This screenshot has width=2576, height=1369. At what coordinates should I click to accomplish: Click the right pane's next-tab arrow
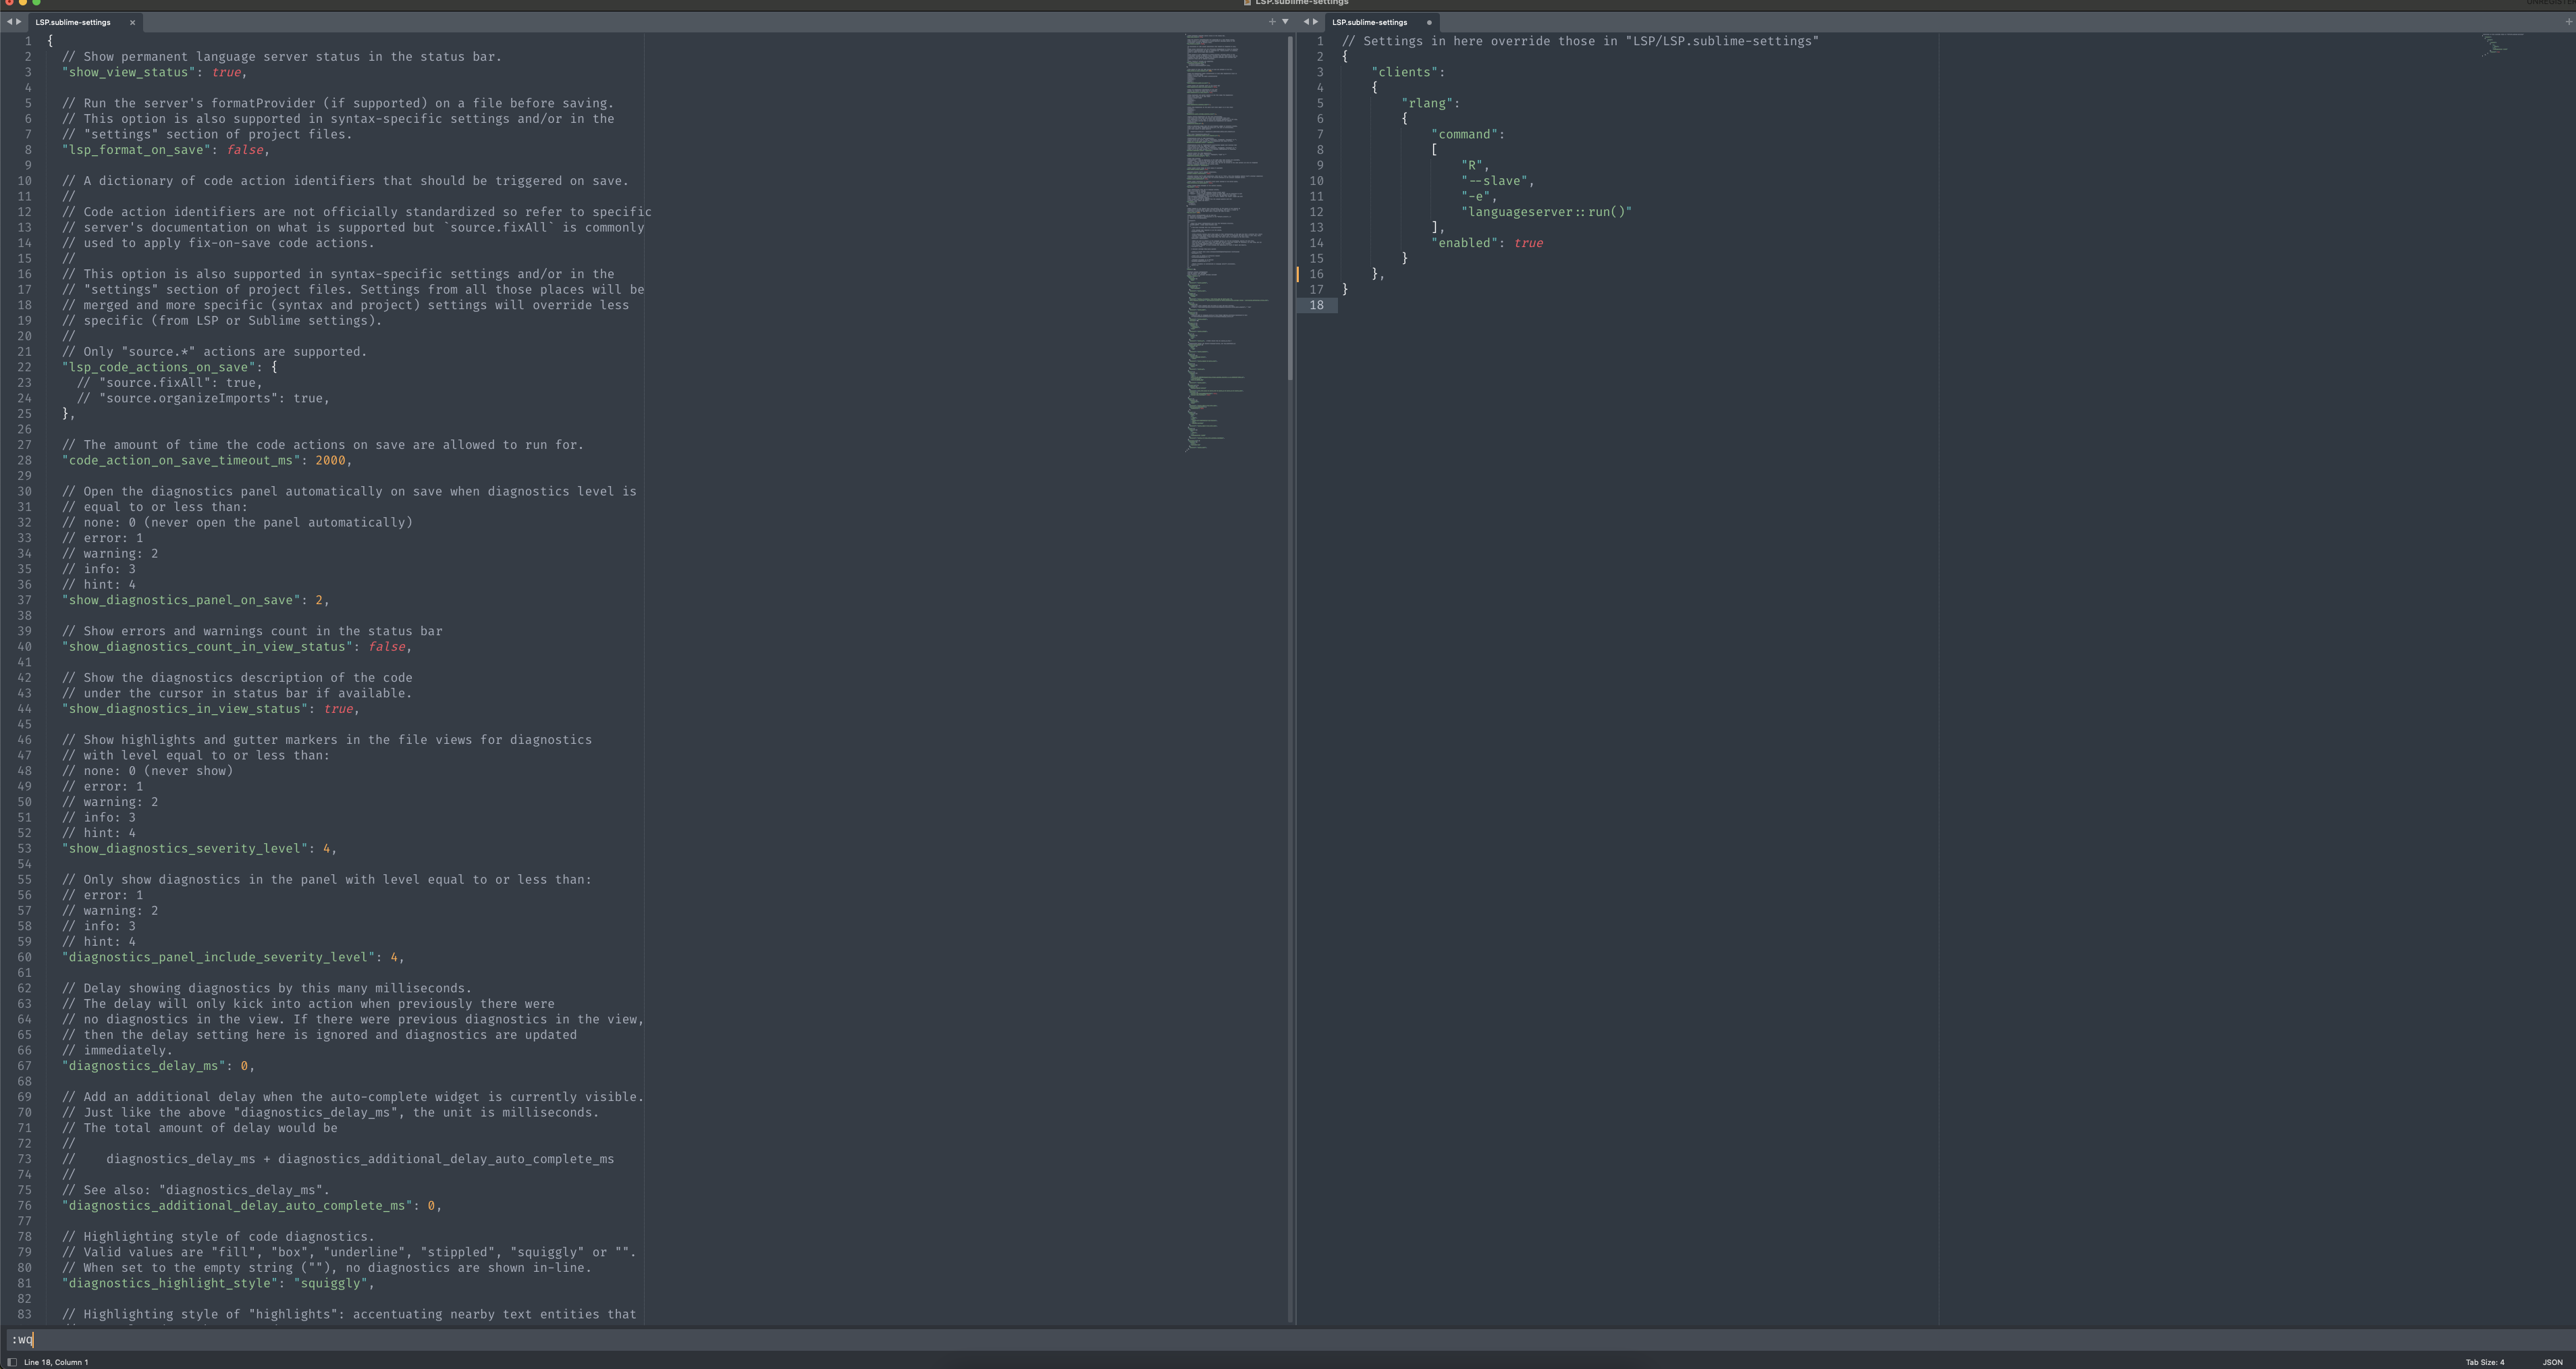[1316, 22]
